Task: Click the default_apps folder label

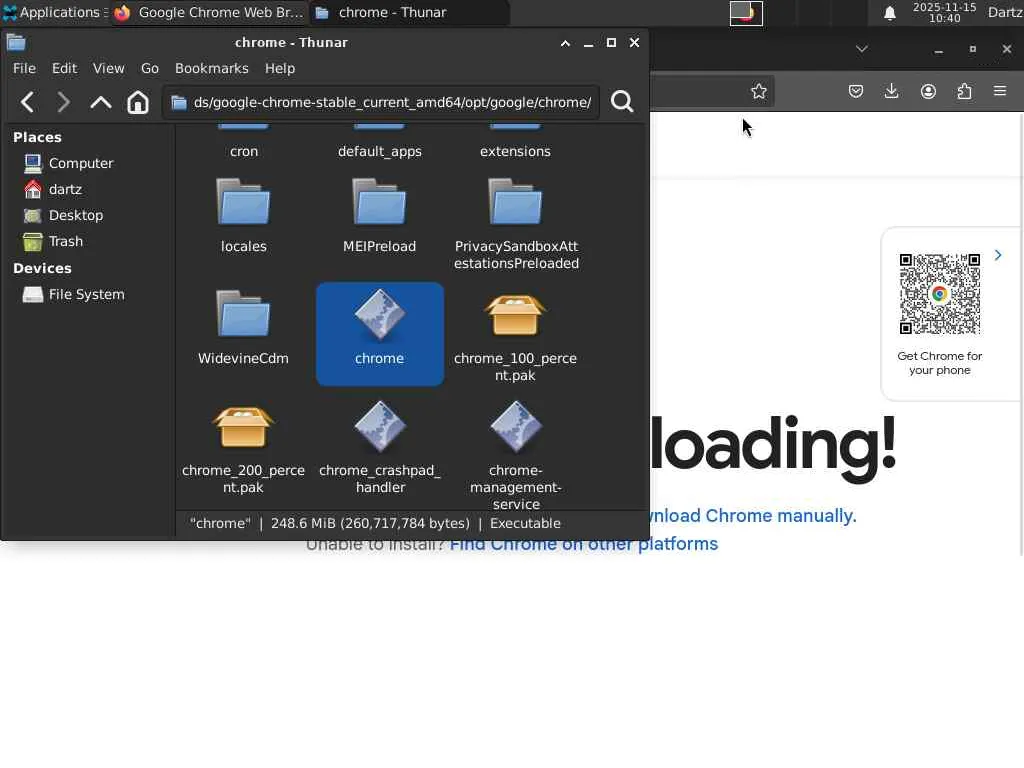Action: [379, 152]
